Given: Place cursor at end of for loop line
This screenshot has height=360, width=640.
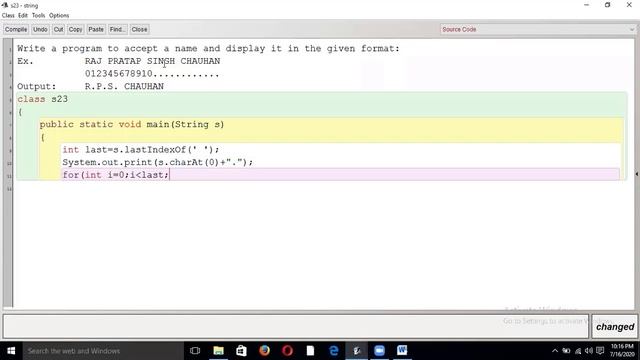Looking at the screenshot, I should pyautogui.click(x=169, y=175).
